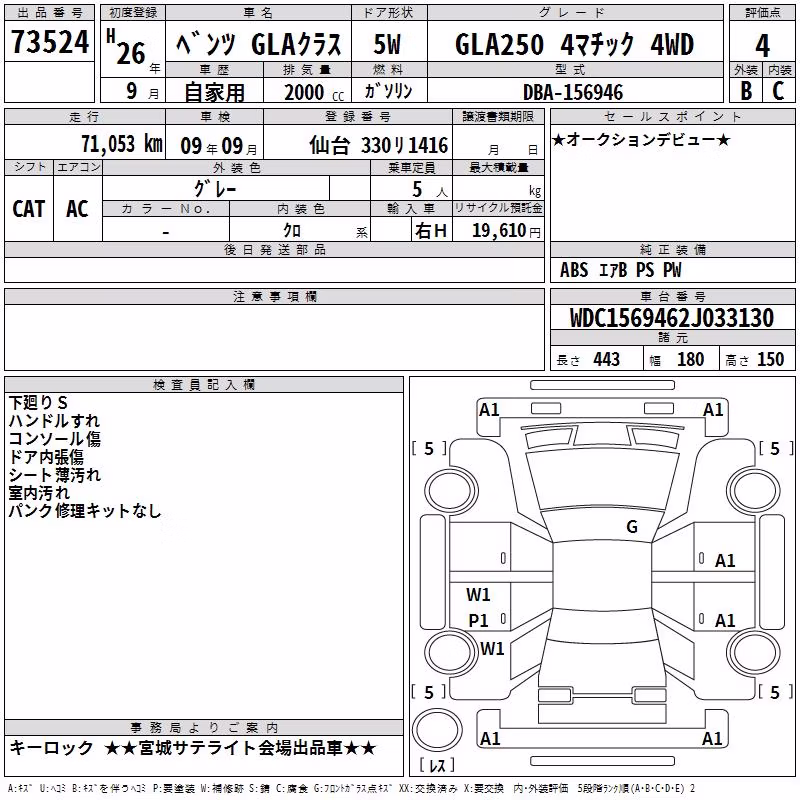Click inspector note シート薄汚れ
This screenshot has height=800, width=800.
click(55, 475)
